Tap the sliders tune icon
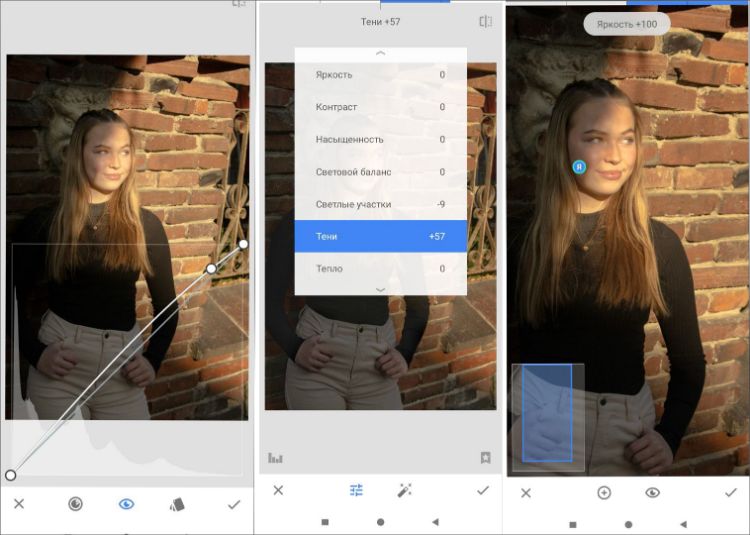 356,490
